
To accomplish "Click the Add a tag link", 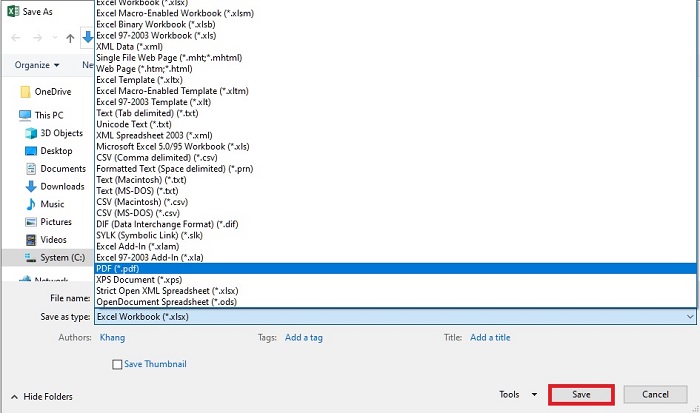I will [303, 338].
